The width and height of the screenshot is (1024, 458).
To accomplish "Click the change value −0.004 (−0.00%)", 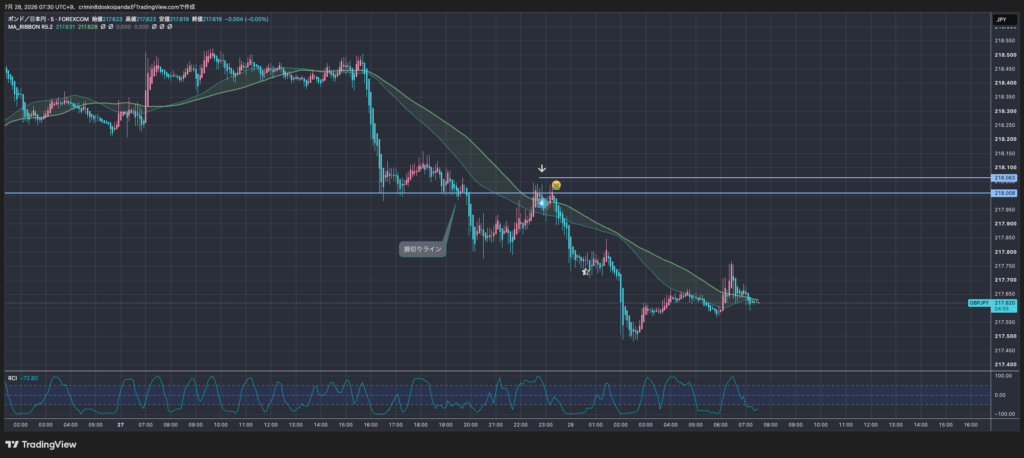I will [x=247, y=20].
